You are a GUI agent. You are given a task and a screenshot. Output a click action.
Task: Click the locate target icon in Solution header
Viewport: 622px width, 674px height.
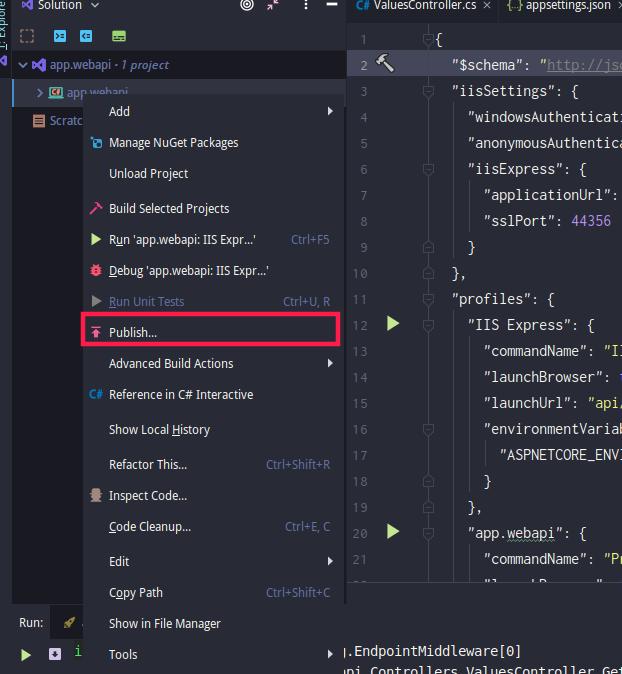tap(247, 5)
